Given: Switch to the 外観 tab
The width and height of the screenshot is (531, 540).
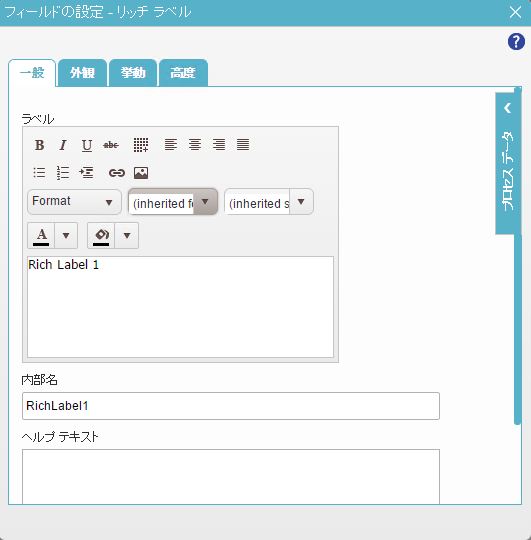Looking at the screenshot, I should click(x=82, y=73).
